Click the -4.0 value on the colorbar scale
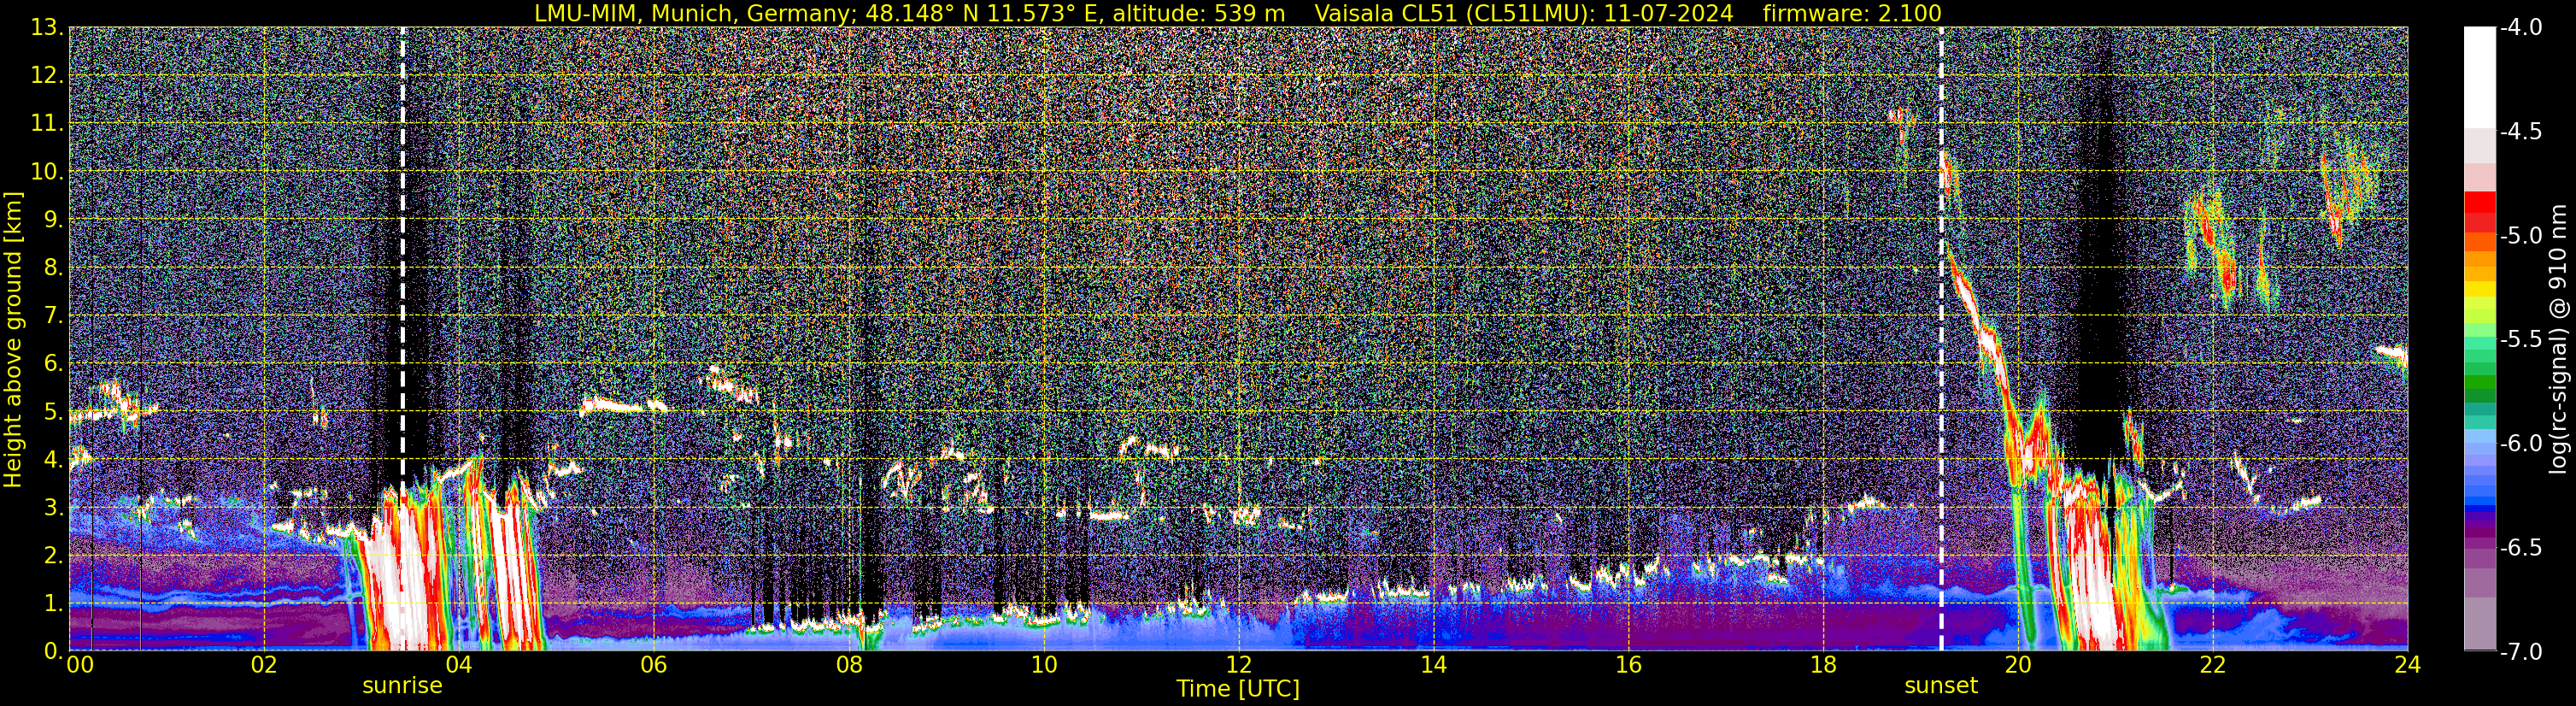Viewport: 2576px width, 706px height. coord(2520,27)
